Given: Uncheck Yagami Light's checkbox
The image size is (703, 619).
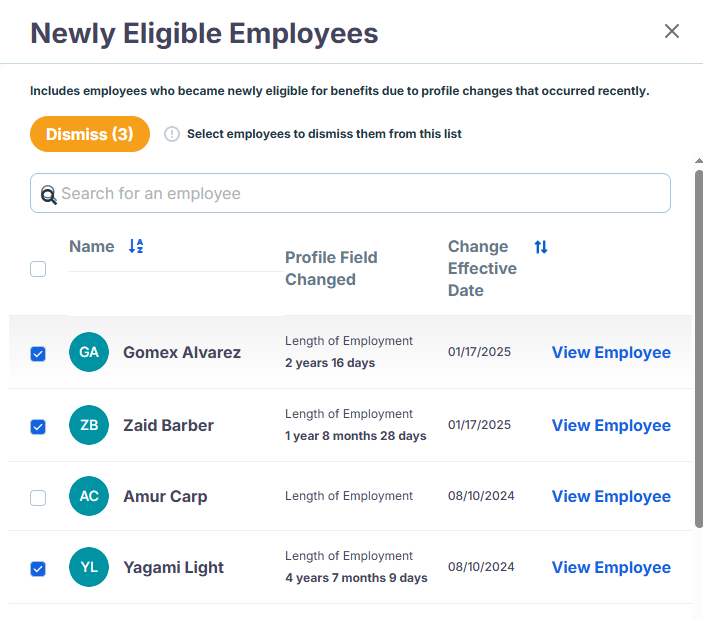Looking at the screenshot, I should coord(38,569).
